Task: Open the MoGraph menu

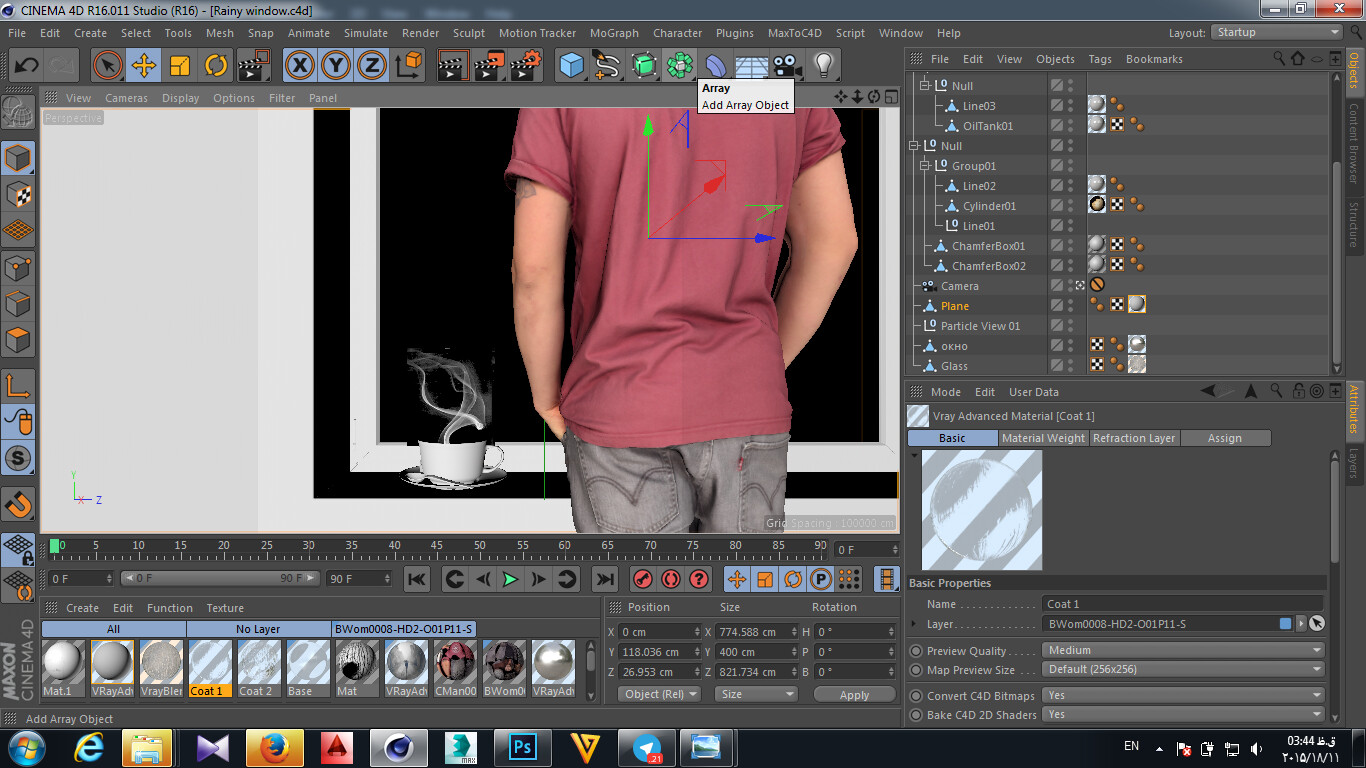Action: [613, 33]
